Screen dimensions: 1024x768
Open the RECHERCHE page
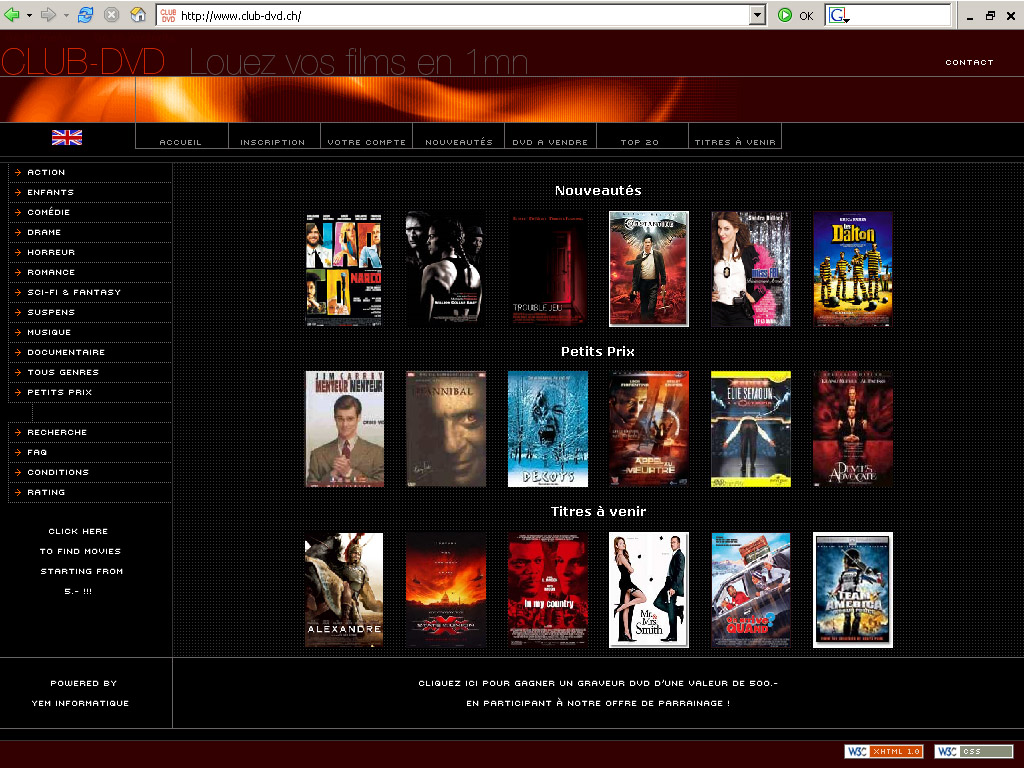pos(90,432)
